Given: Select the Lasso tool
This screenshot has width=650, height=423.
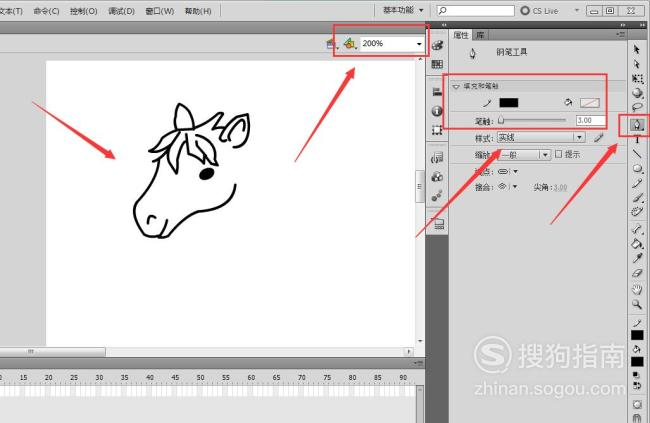Looking at the screenshot, I should [637, 107].
